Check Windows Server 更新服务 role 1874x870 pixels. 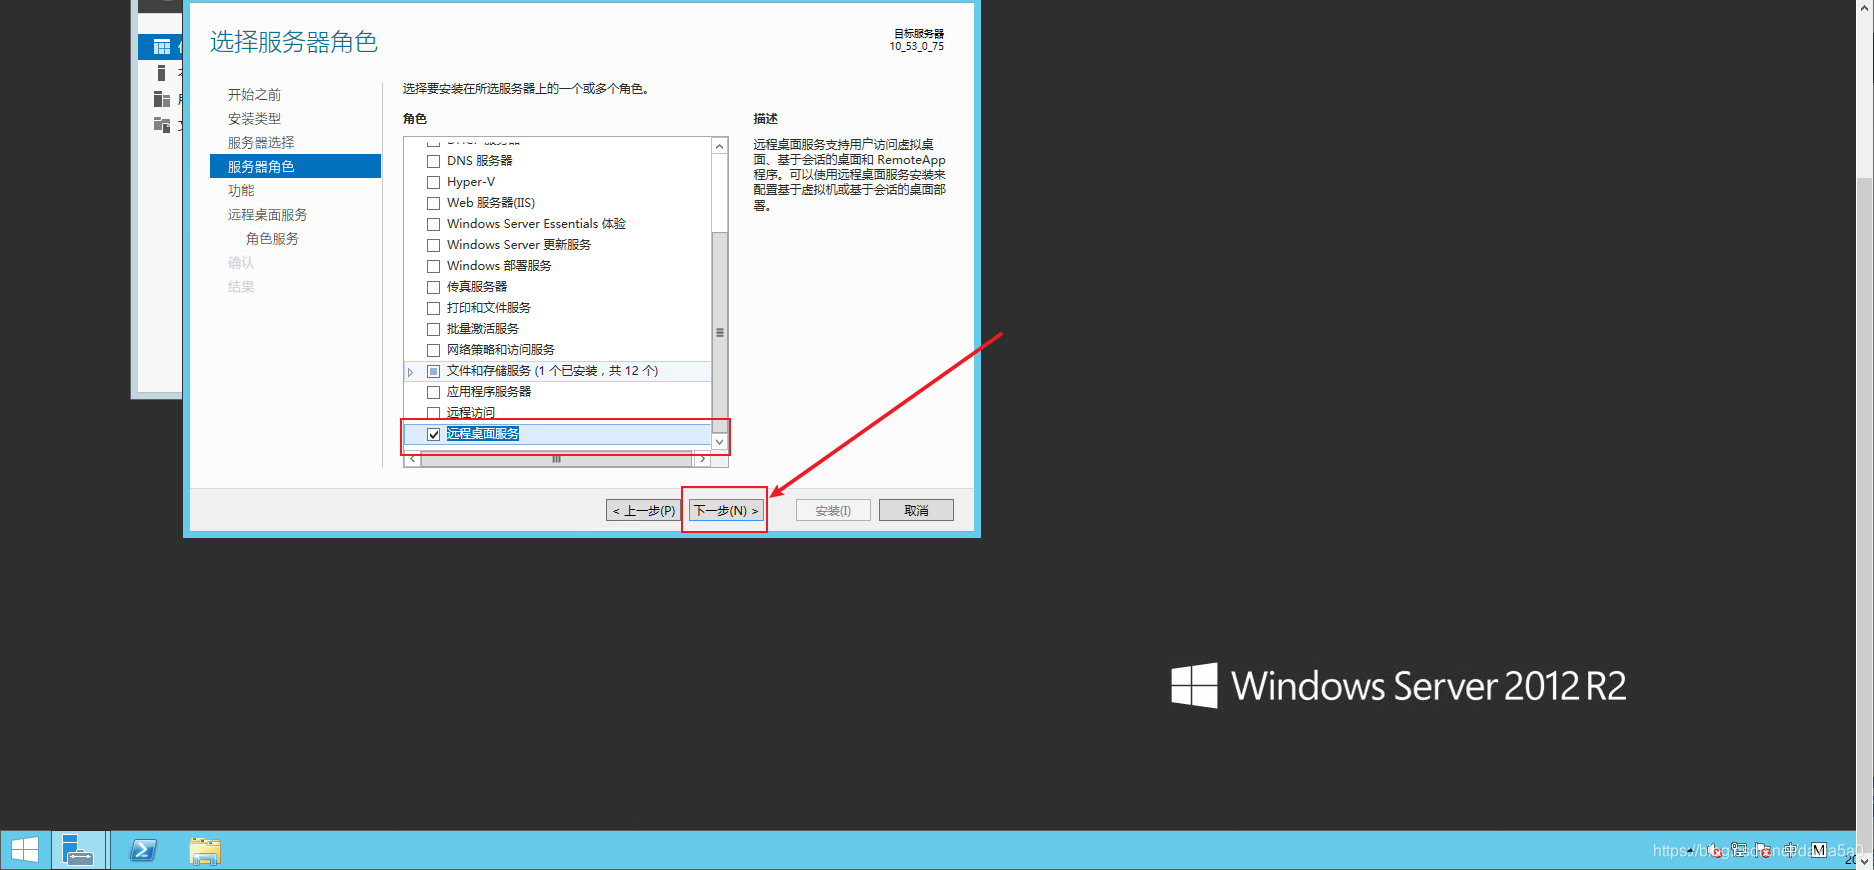click(x=433, y=245)
